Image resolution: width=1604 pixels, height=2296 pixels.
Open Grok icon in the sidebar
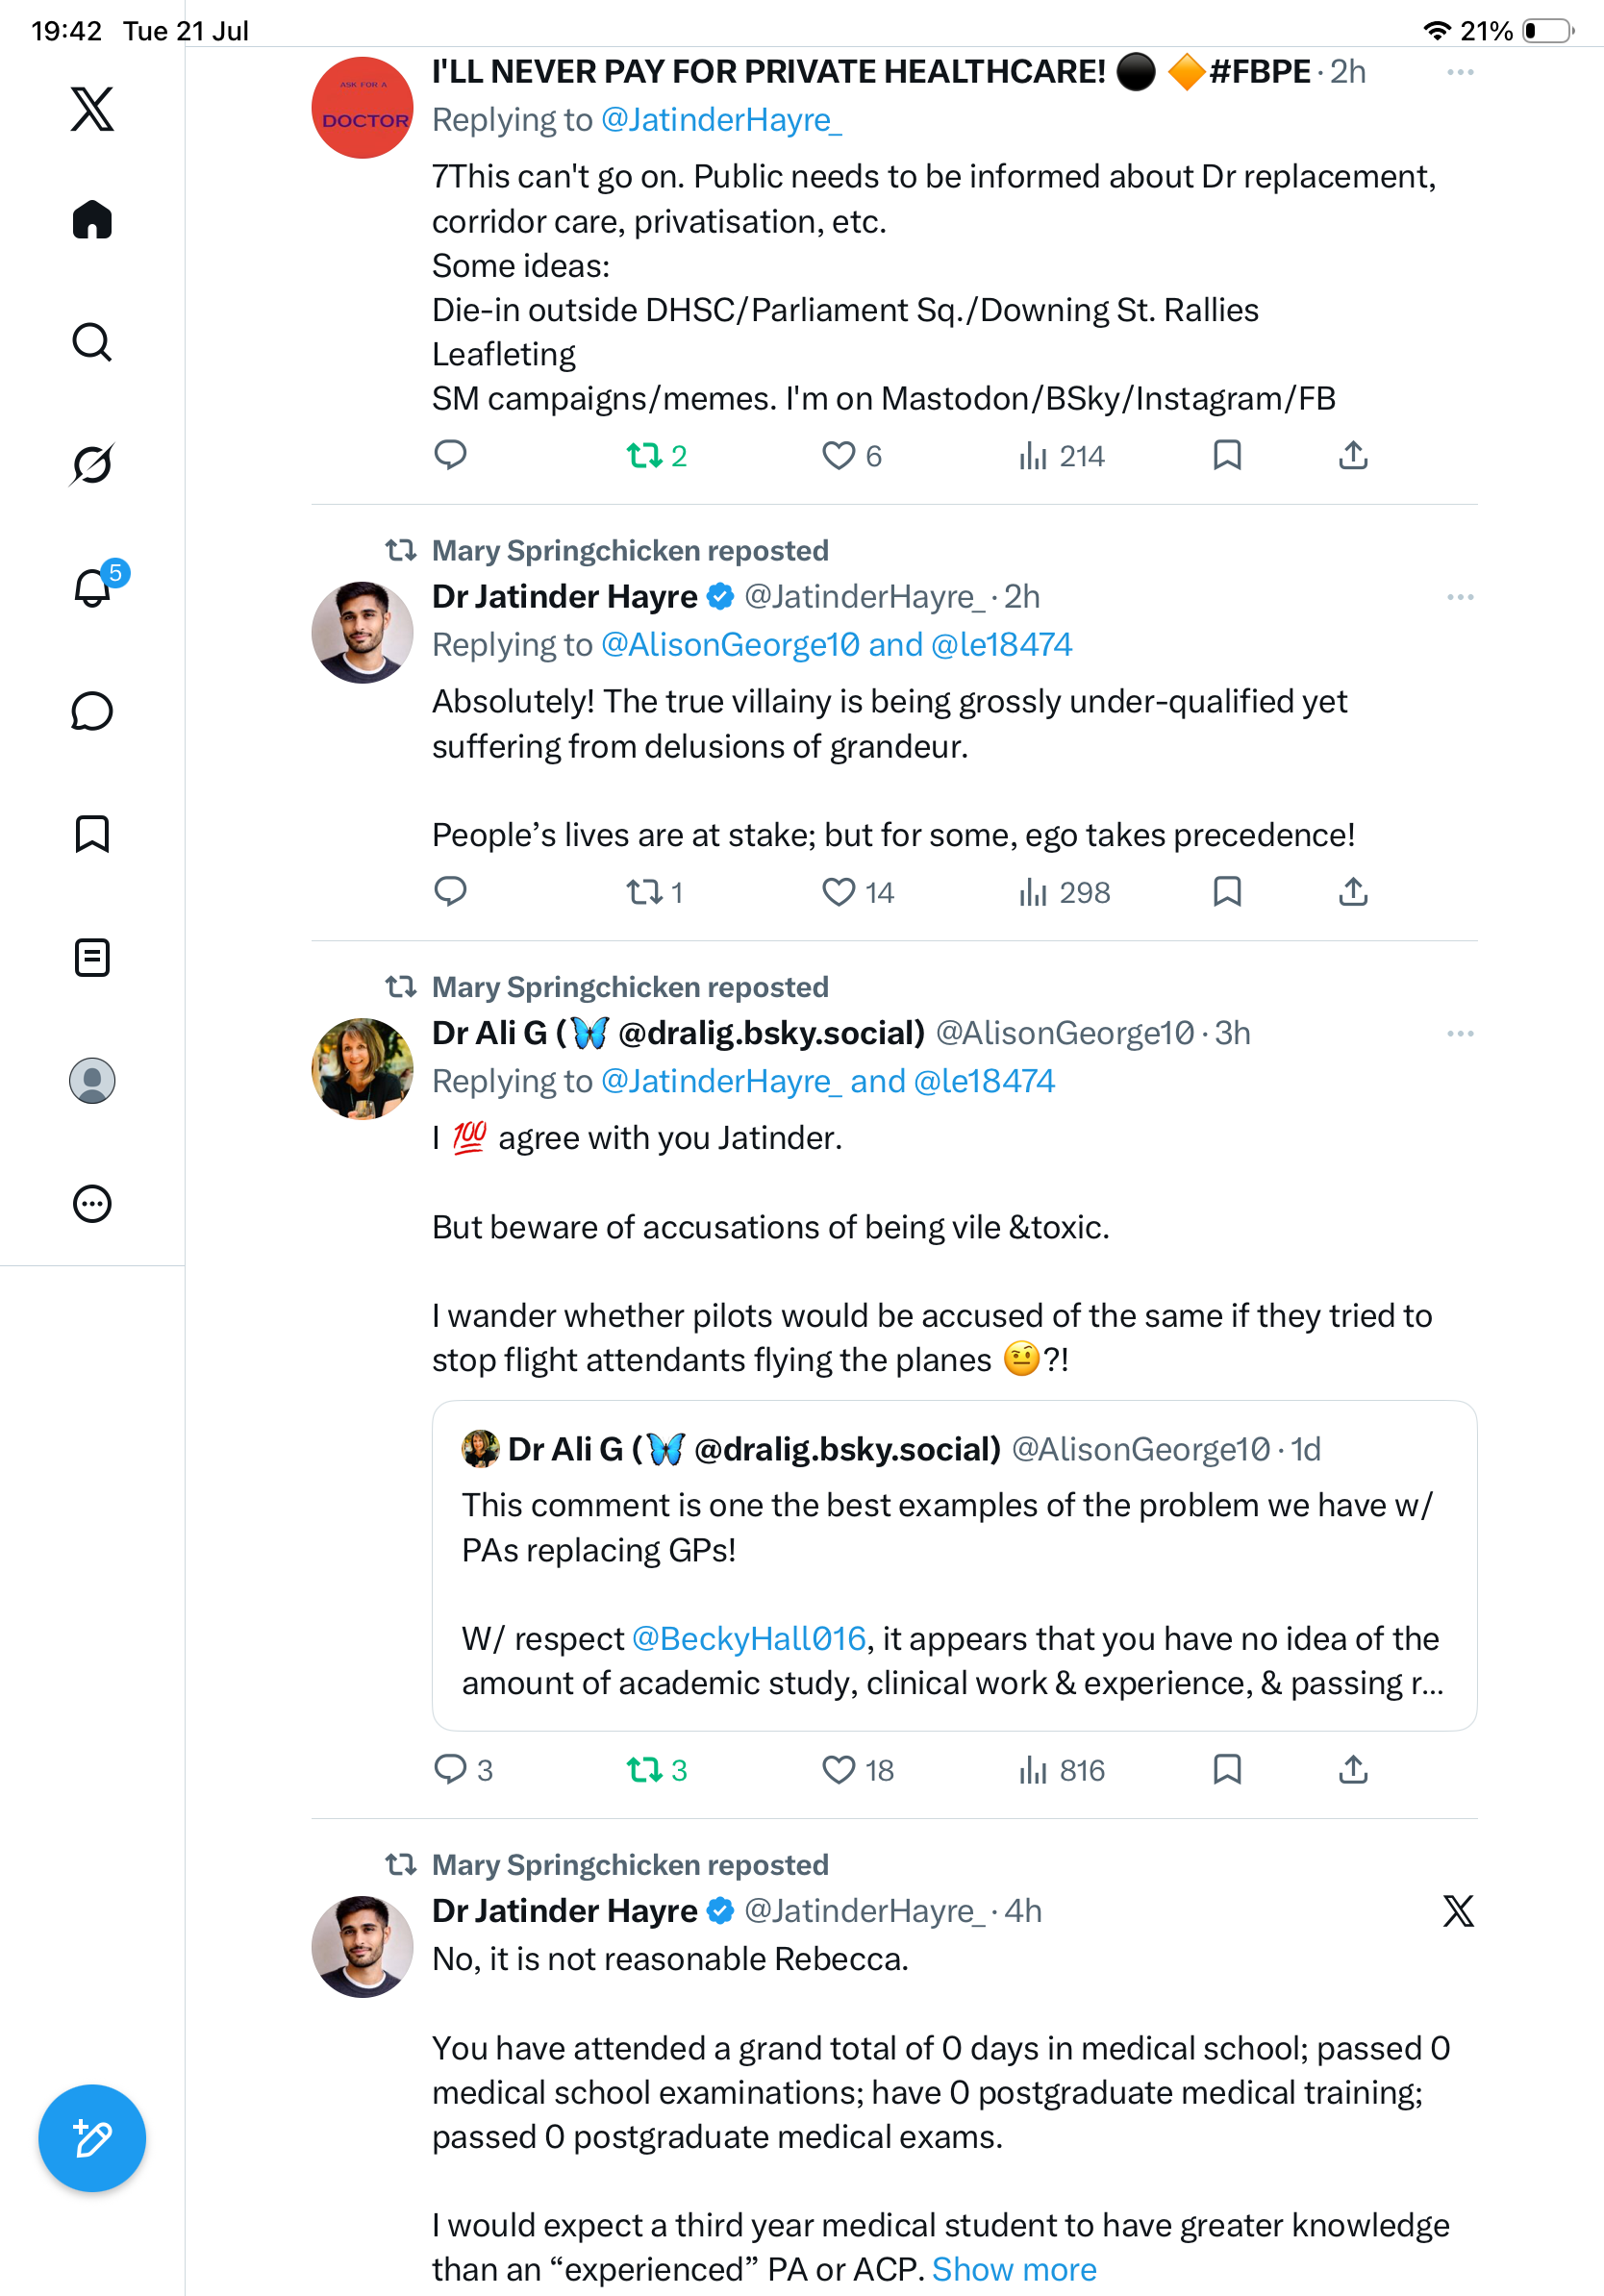point(92,465)
